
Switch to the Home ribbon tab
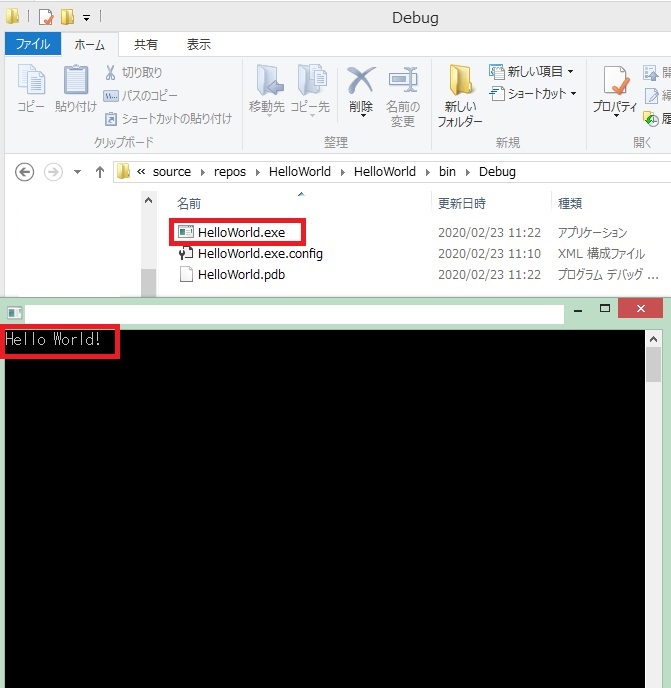(90, 44)
